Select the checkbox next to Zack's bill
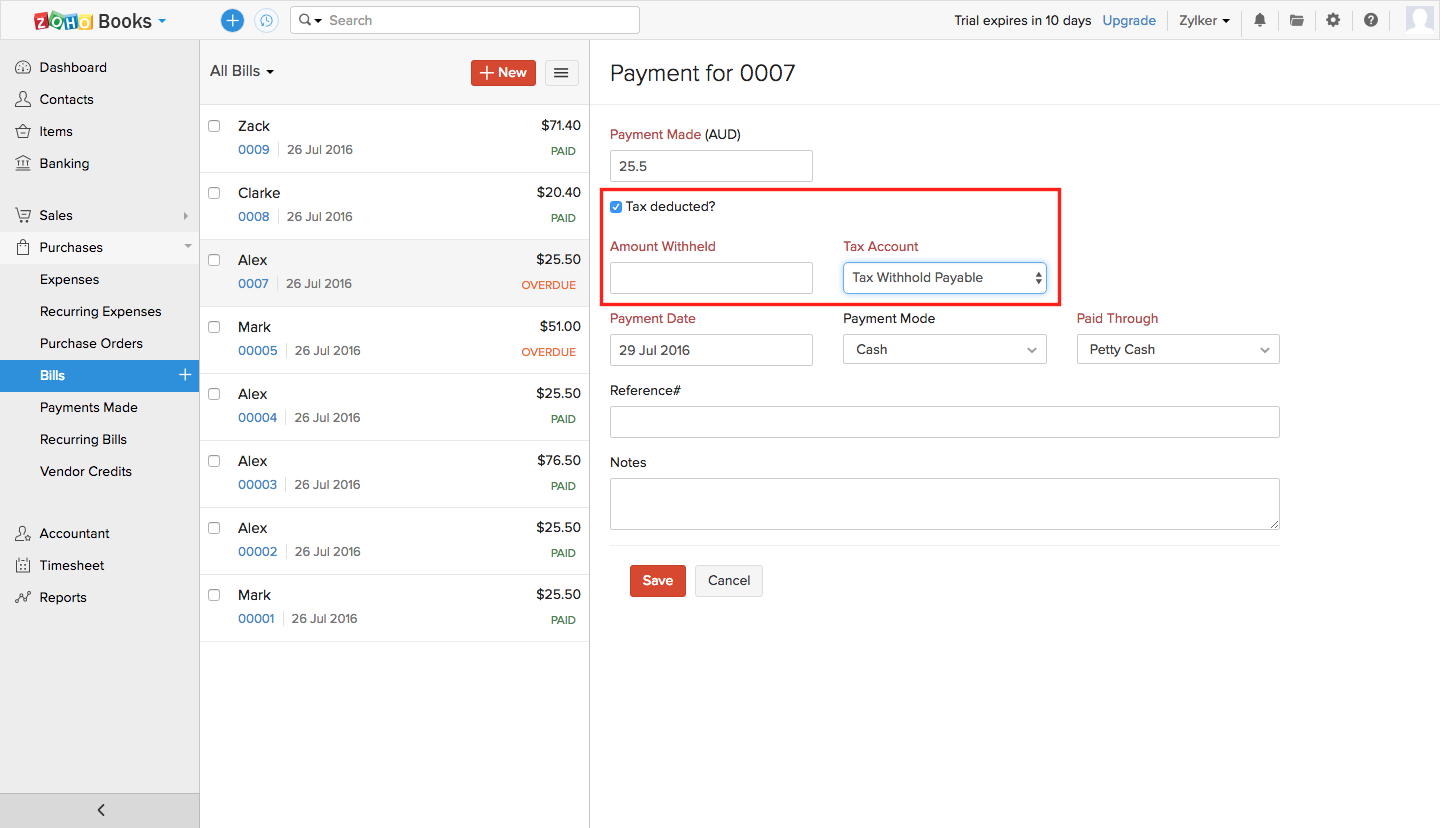This screenshot has width=1440, height=828. click(x=214, y=126)
